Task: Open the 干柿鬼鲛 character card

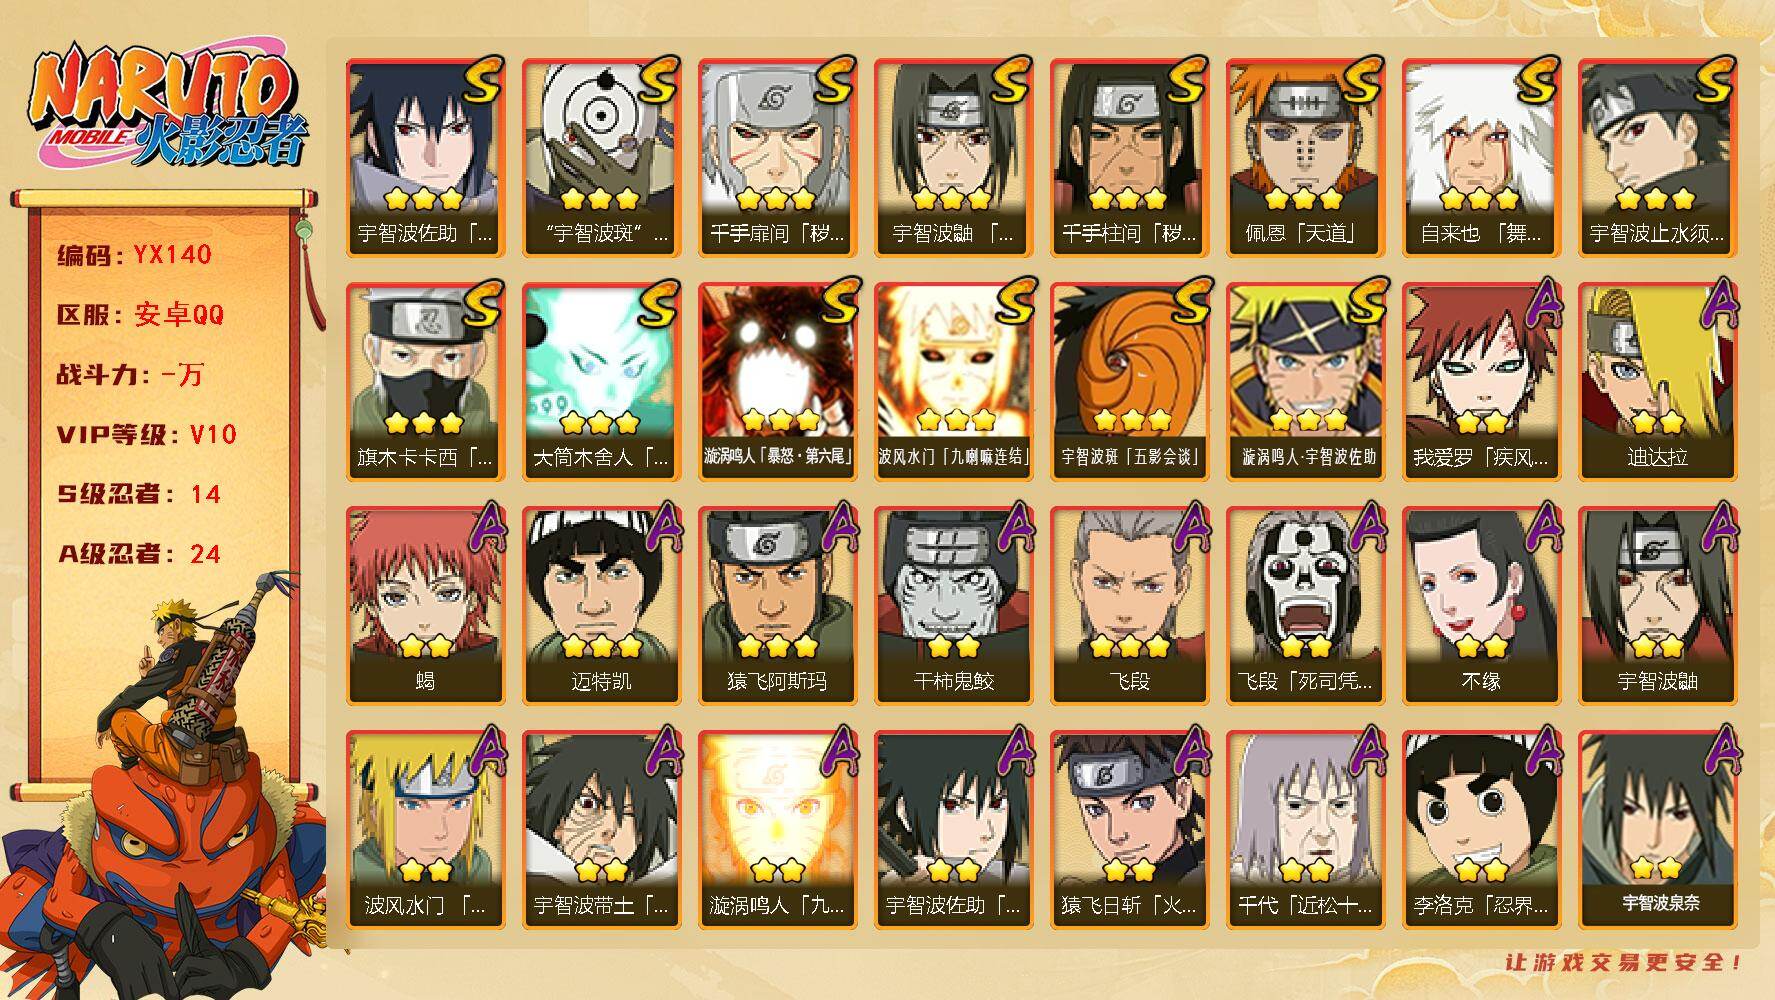Action: (x=953, y=606)
